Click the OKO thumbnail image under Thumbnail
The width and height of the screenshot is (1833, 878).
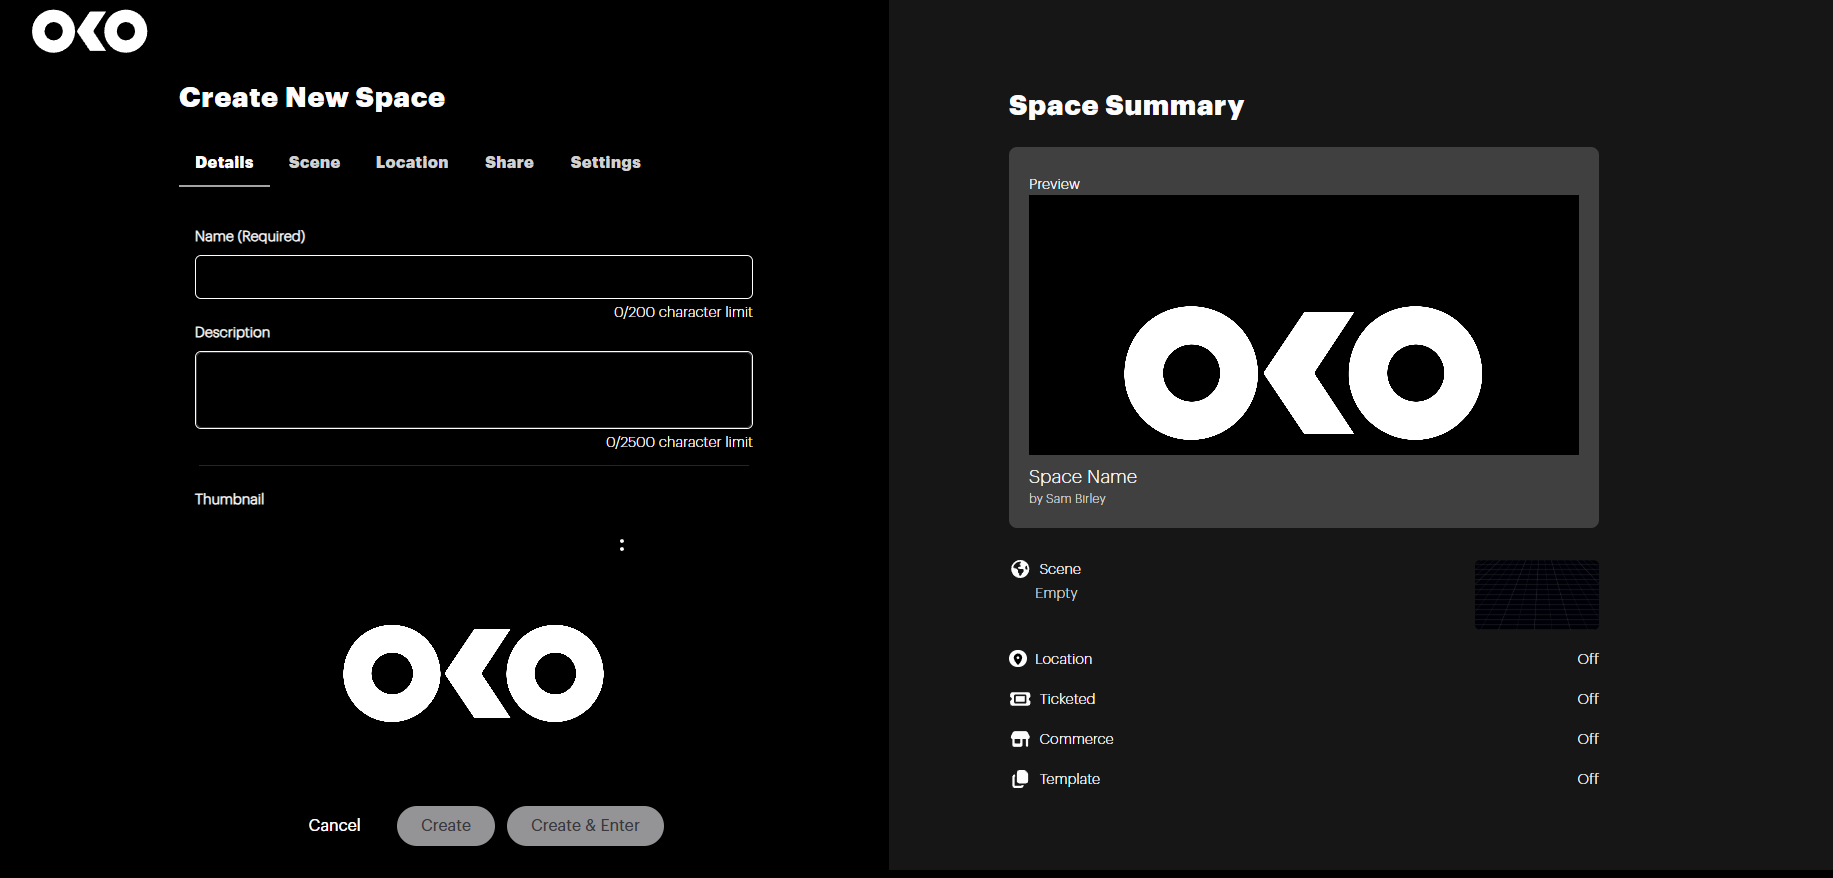click(473, 673)
